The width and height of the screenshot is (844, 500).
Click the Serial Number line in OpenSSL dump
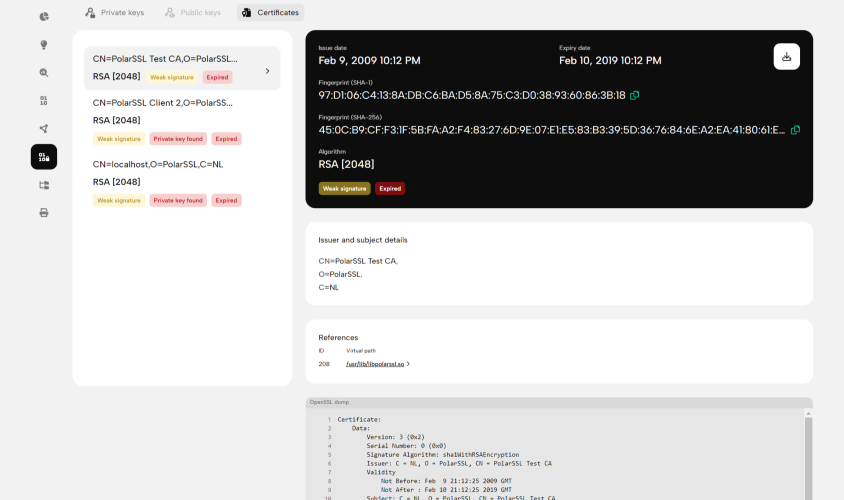tap(406, 446)
